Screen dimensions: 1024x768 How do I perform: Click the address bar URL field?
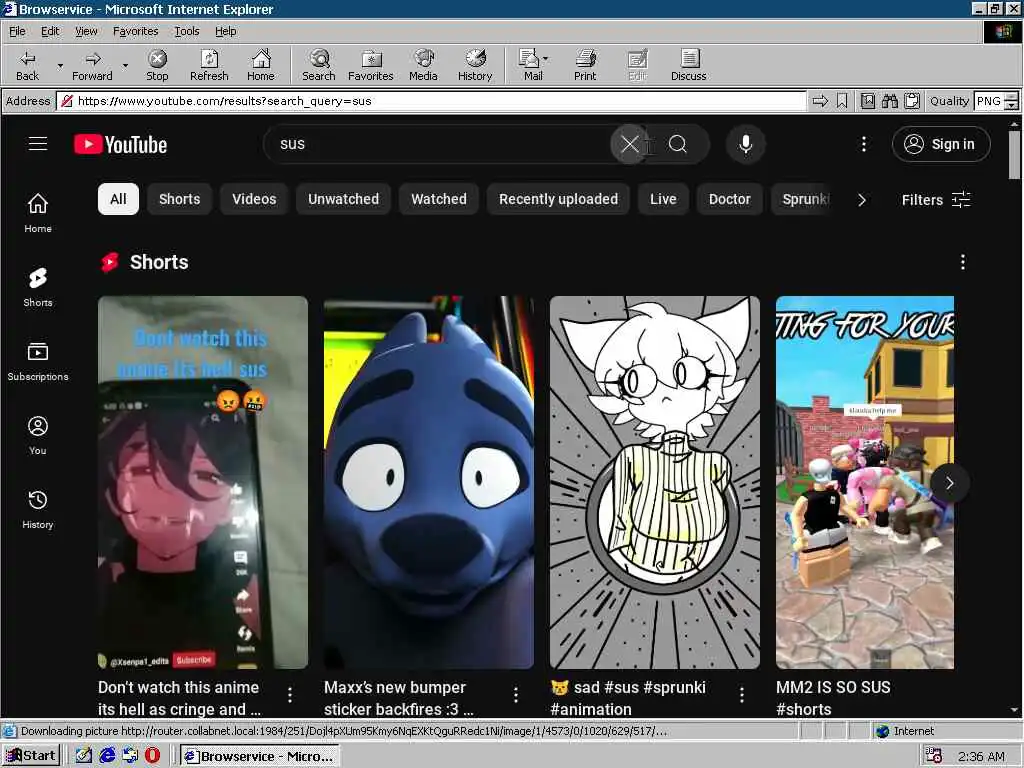pos(431,101)
